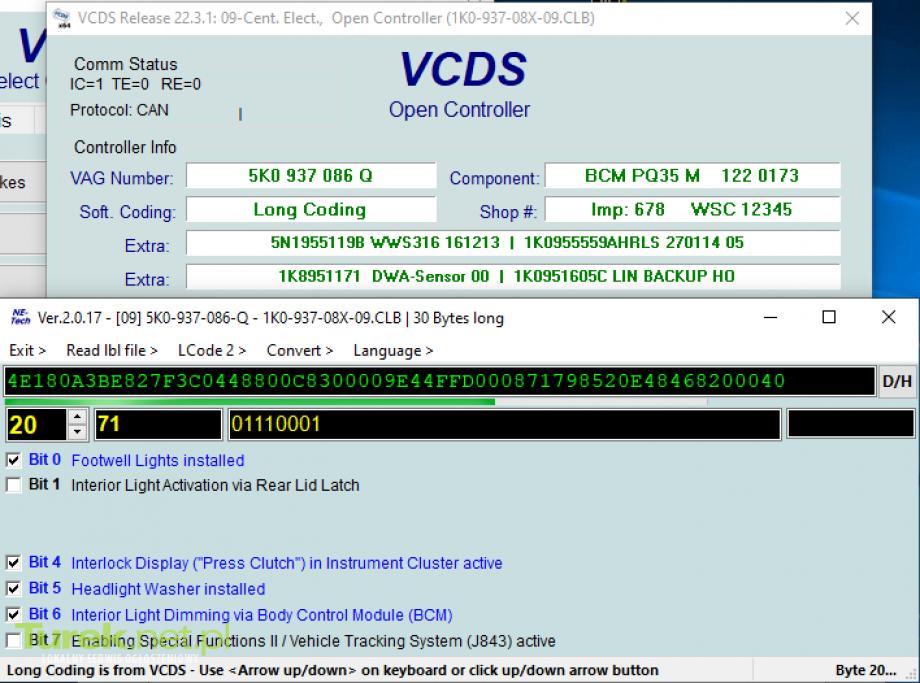Close the LCode long coding window
920x683 pixels.
[888, 317]
